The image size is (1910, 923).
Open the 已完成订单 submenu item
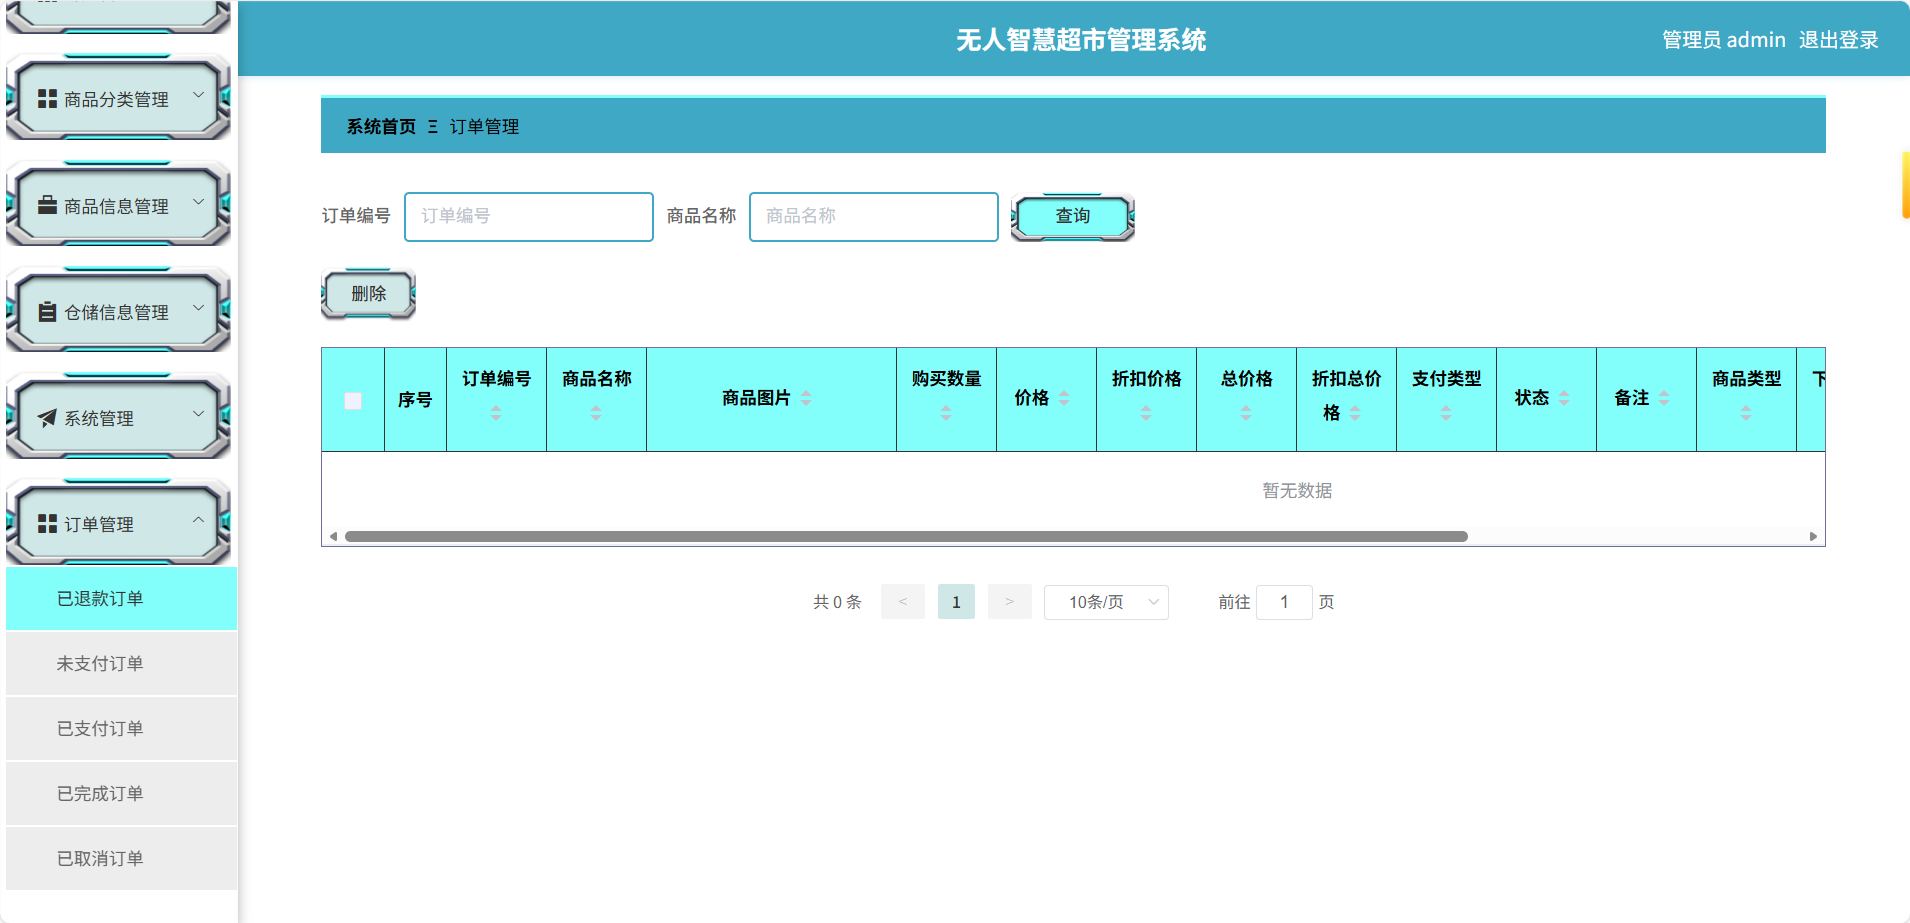pos(121,794)
